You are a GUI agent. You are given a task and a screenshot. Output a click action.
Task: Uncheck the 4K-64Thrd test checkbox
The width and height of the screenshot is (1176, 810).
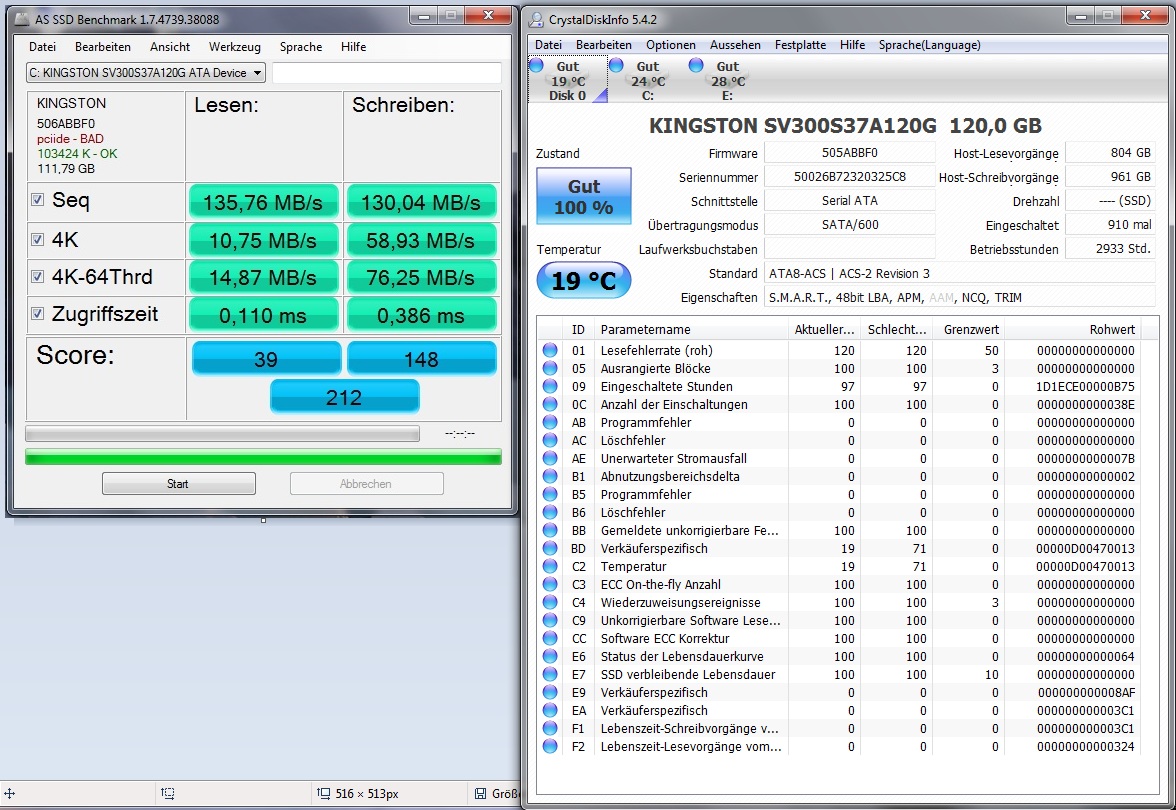pos(38,276)
